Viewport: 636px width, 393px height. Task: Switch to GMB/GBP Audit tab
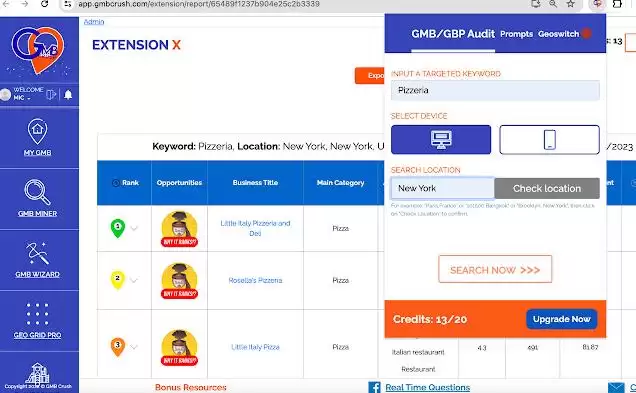453,34
